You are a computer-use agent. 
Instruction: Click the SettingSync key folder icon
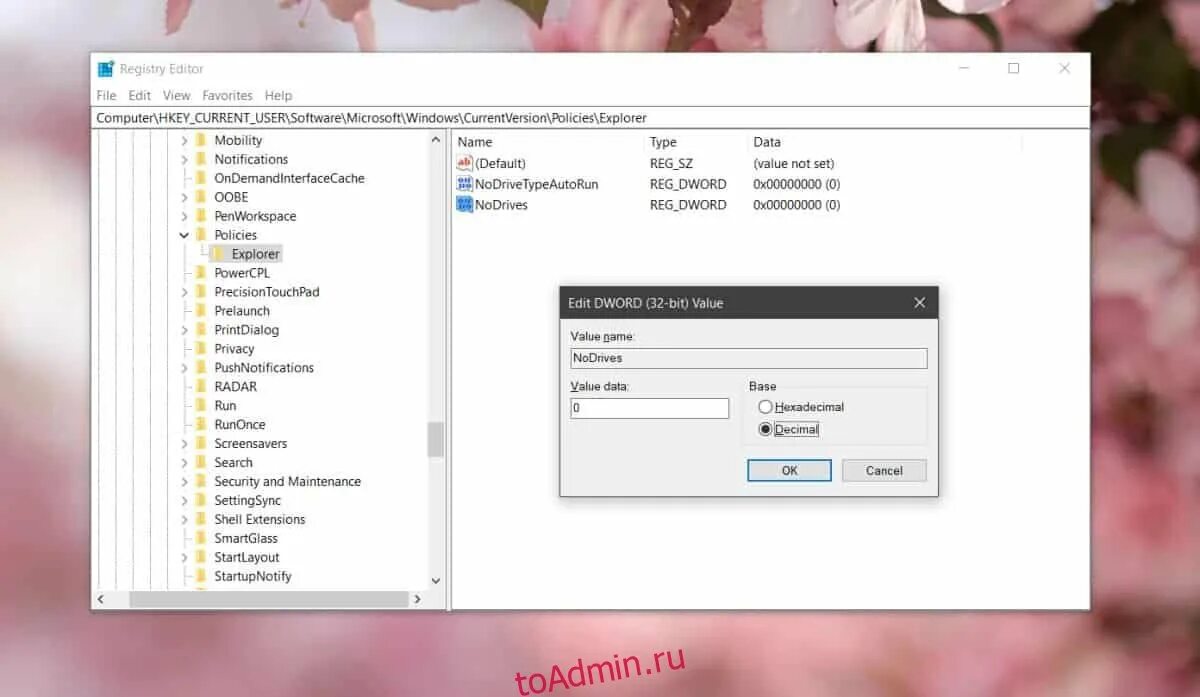(200, 500)
